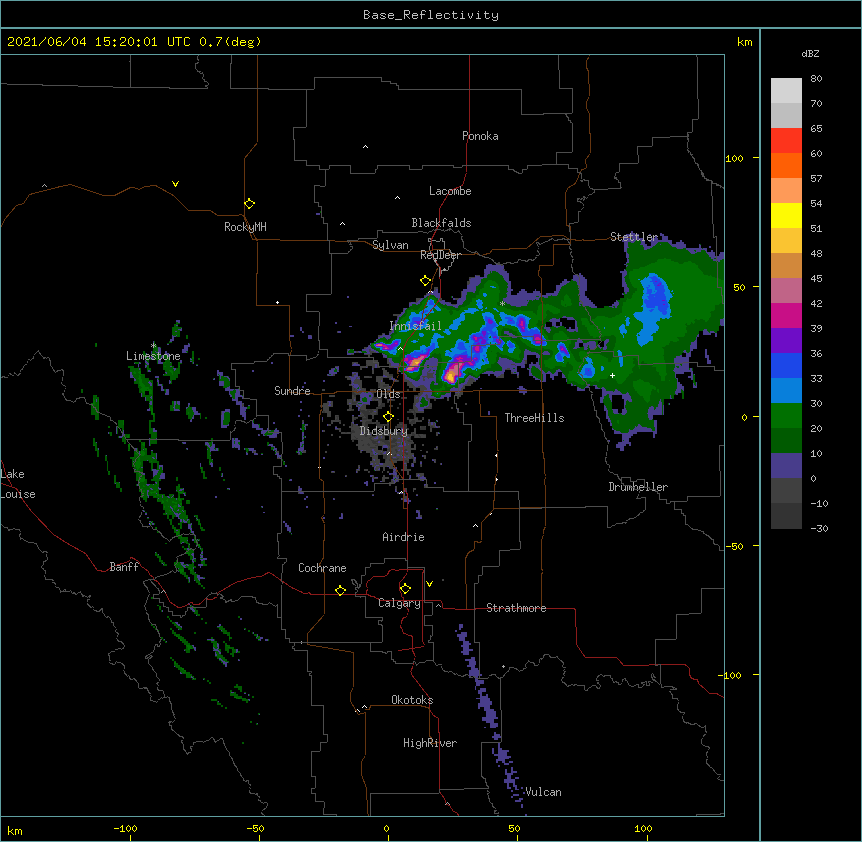The image size is (862, 842).
Task: Click the slate purple swatch below 10
Action: click(x=786, y=466)
